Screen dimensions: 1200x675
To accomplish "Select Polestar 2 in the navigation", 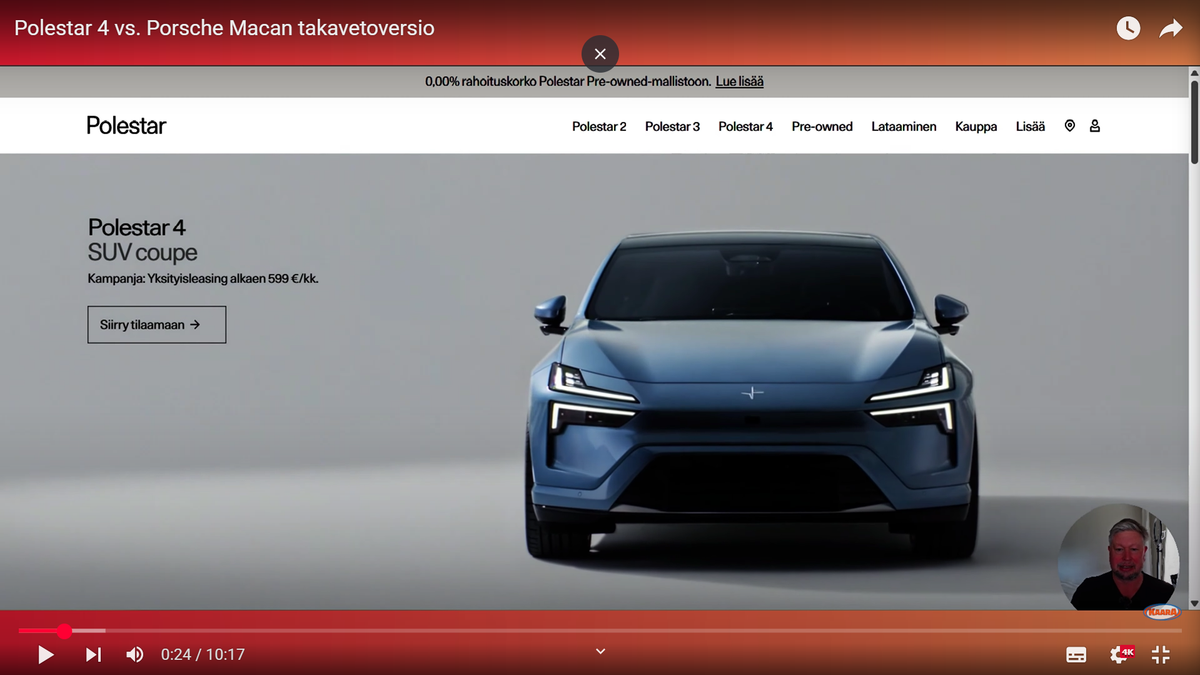I will coord(599,126).
